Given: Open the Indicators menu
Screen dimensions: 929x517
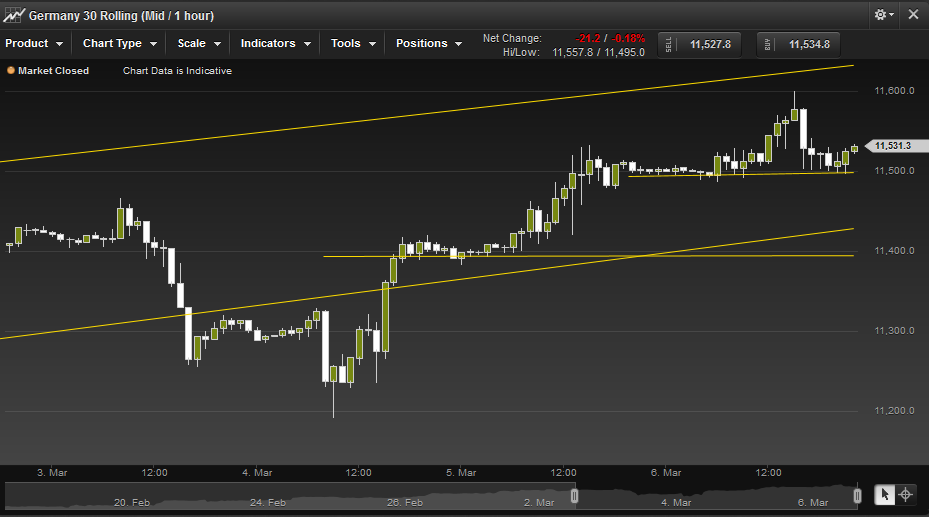Looking at the screenshot, I should [x=276, y=43].
